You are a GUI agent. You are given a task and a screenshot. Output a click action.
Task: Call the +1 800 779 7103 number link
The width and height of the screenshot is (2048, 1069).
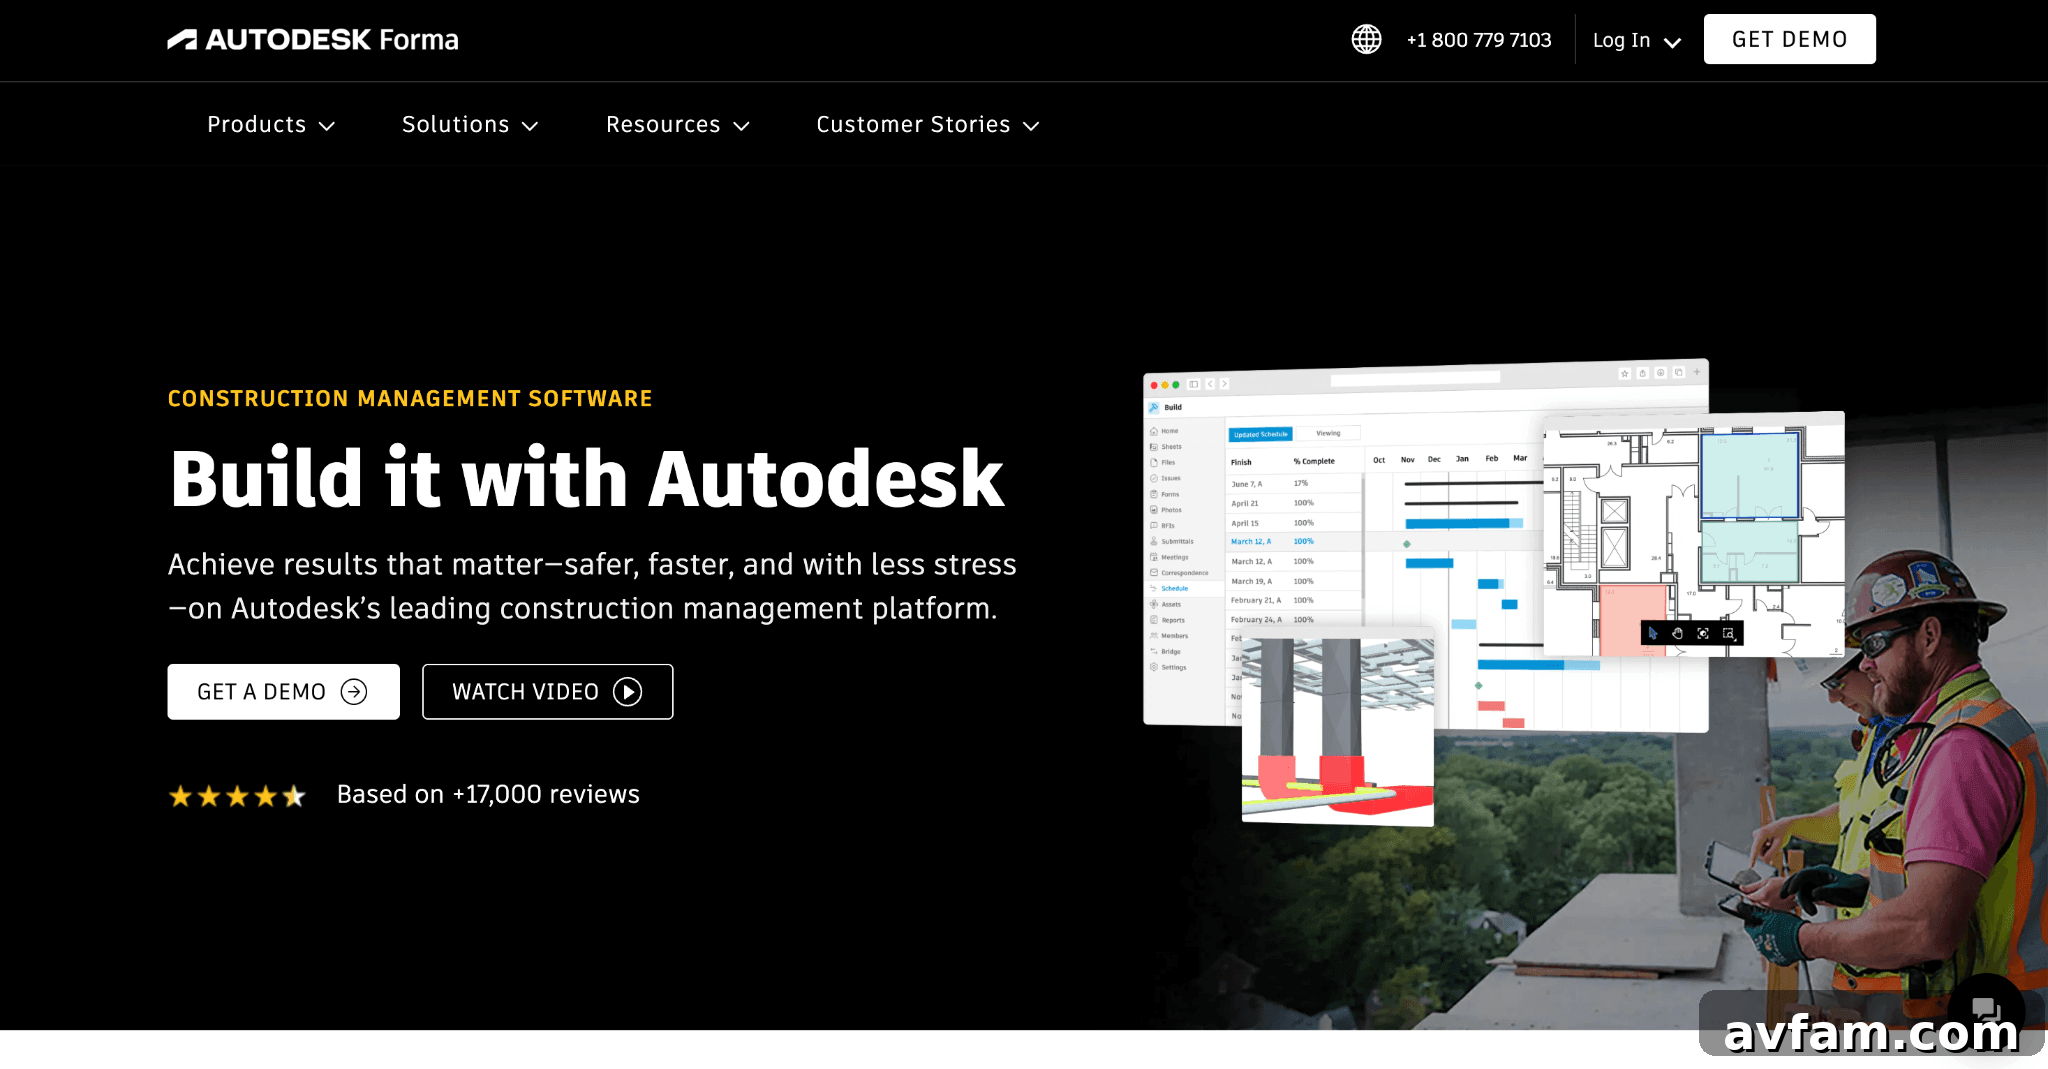point(1478,40)
